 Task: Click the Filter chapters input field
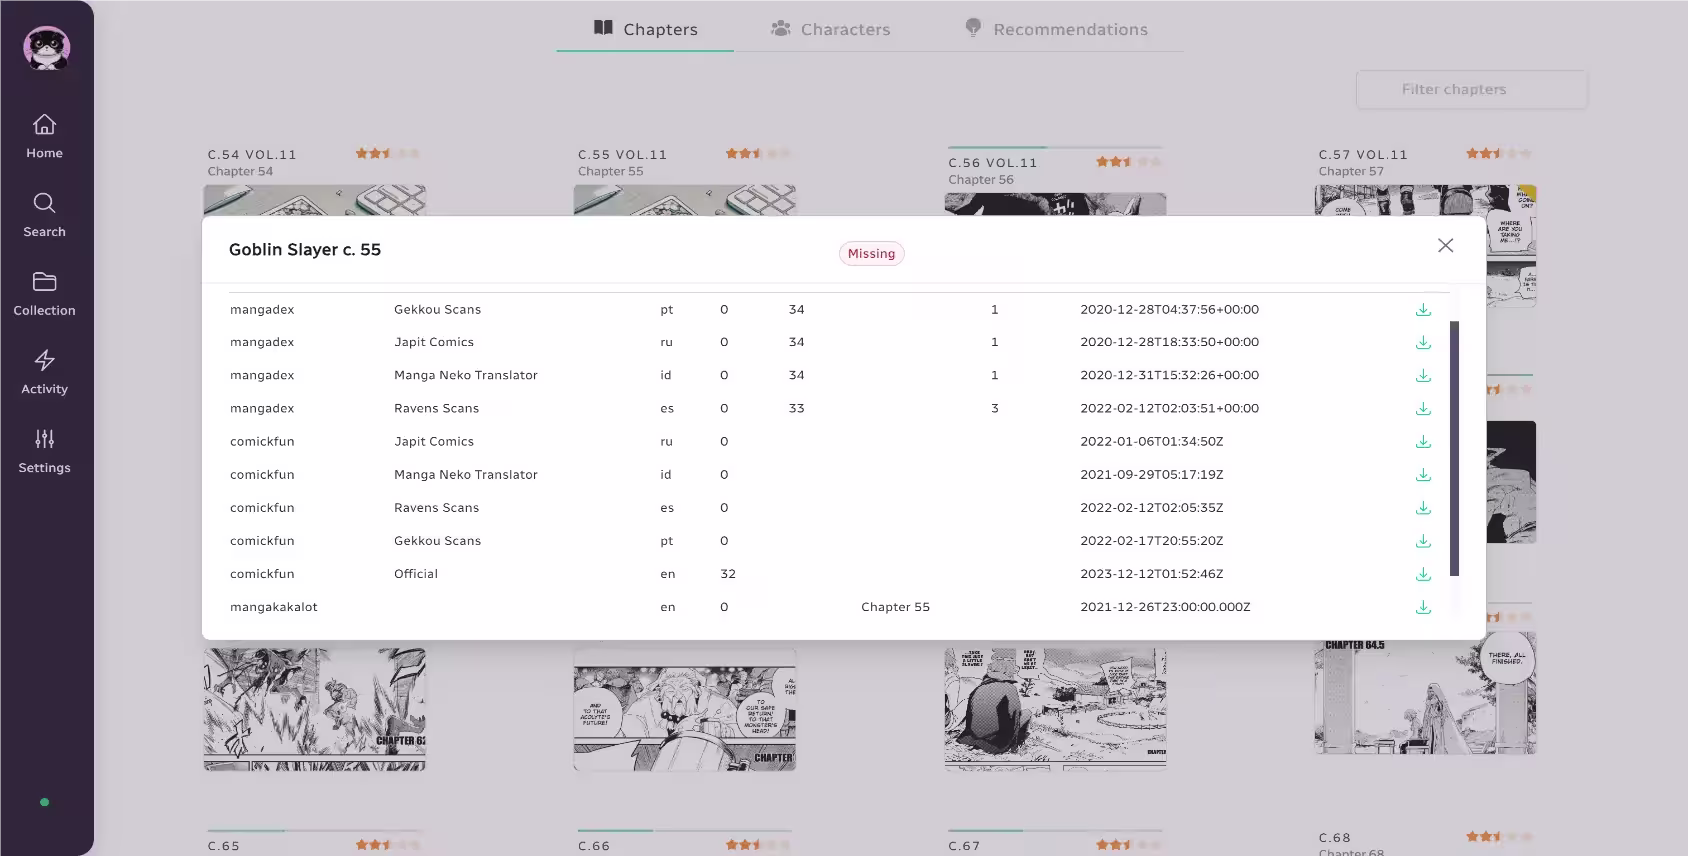coord(1471,89)
